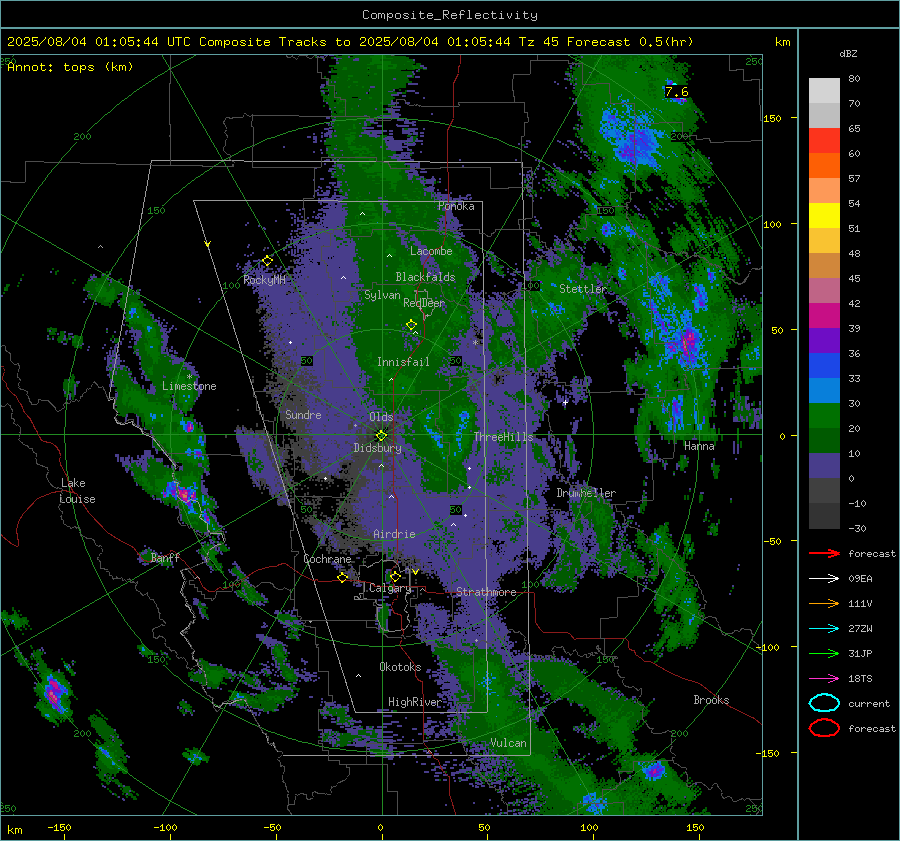
Task: Click the white 09EA arrow in legend
Action: pyautogui.click(x=824, y=578)
